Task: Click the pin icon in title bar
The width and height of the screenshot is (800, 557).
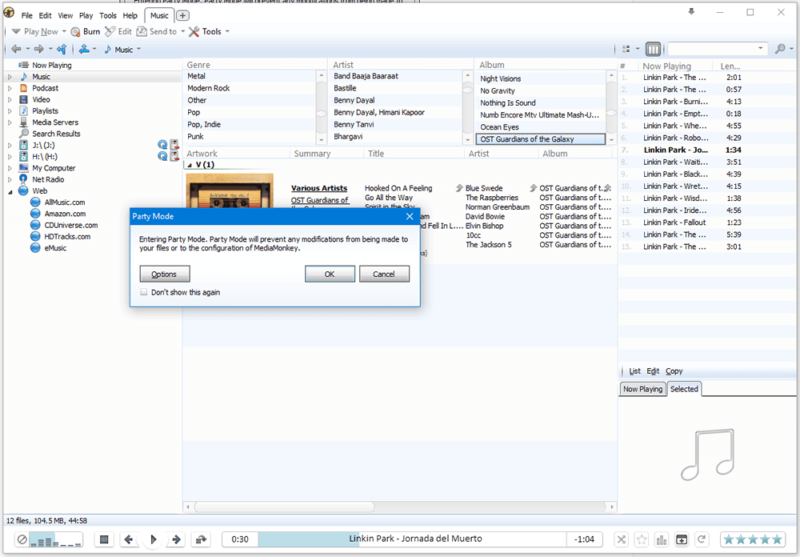Action: [x=691, y=12]
